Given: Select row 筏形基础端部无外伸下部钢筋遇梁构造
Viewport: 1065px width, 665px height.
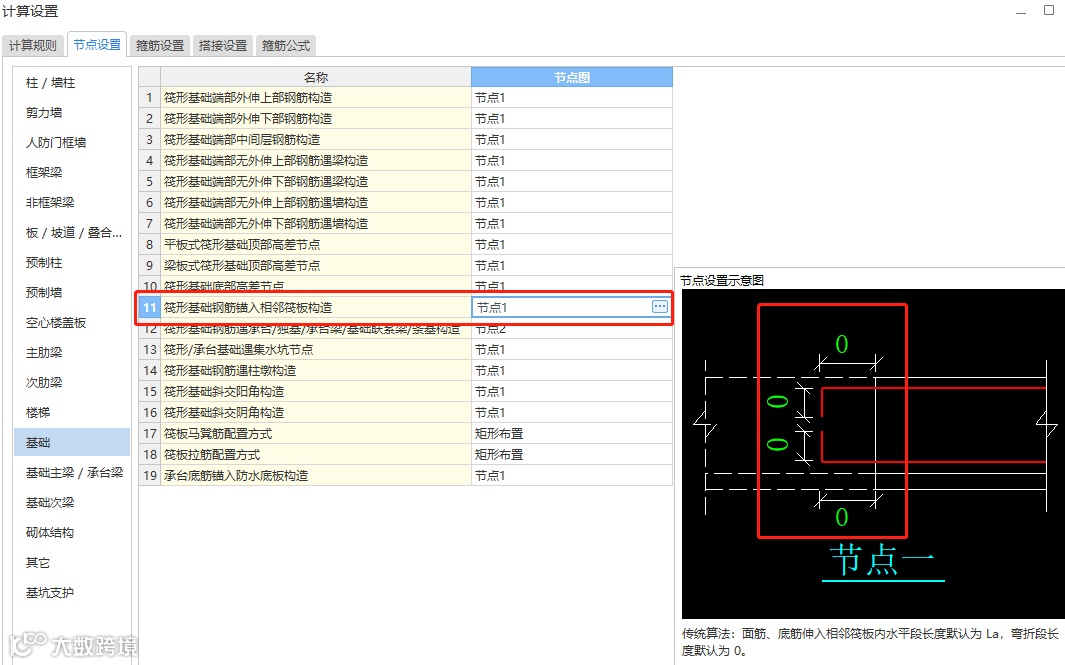Looking at the screenshot, I should (315, 182).
